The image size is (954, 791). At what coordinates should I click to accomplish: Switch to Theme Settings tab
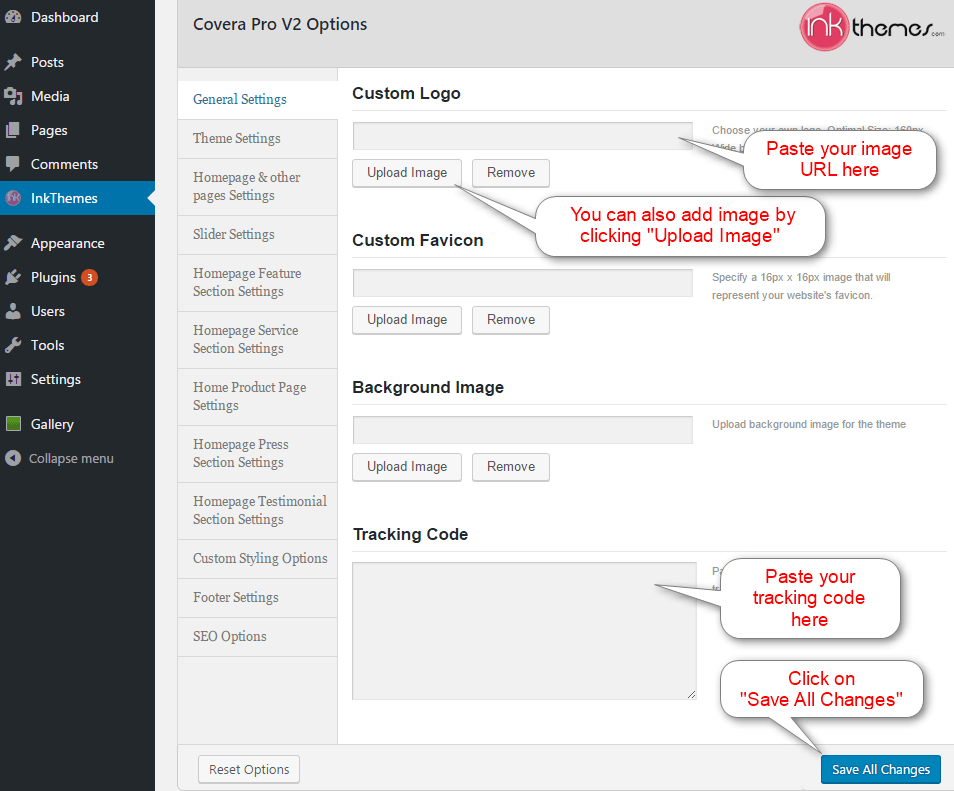(257, 139)
